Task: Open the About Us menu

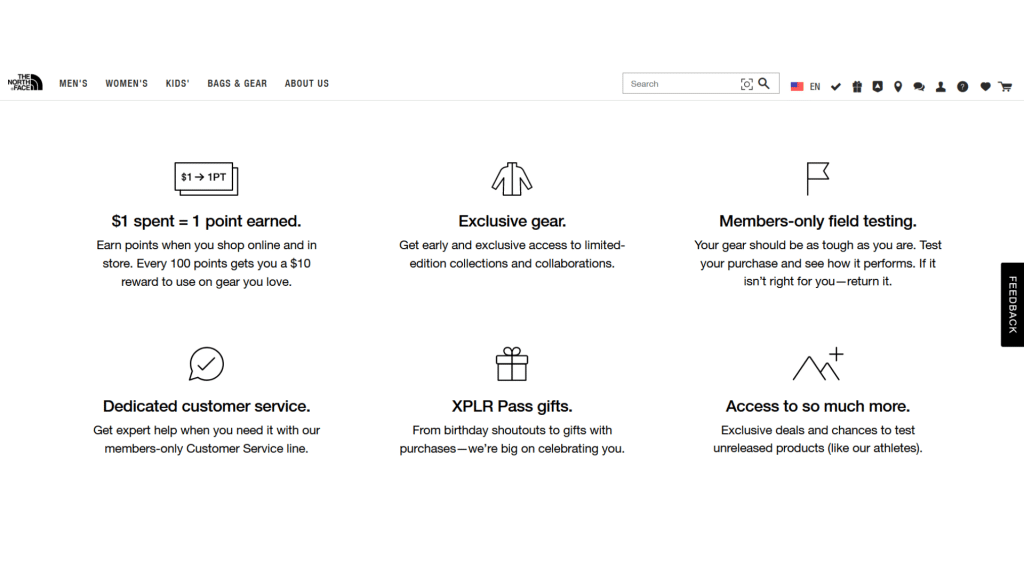Action: click(x=307, y=84)
